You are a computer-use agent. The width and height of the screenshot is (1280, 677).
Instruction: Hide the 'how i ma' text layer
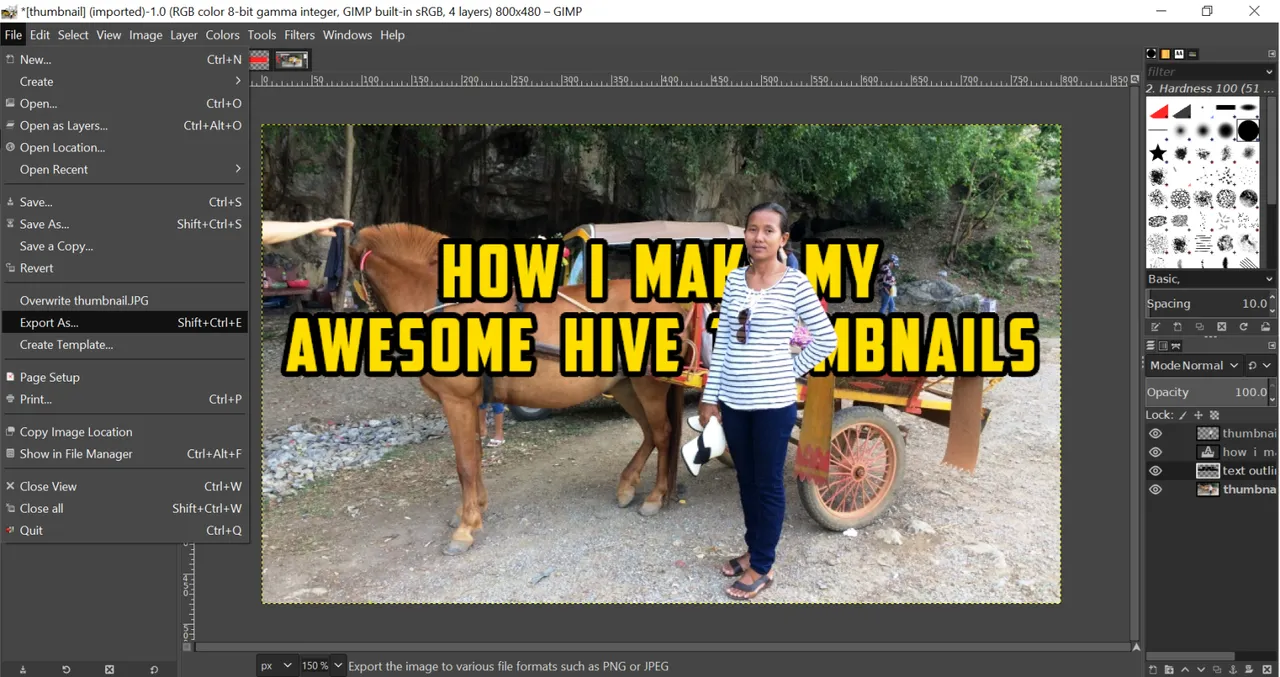tap(1156, 452)
